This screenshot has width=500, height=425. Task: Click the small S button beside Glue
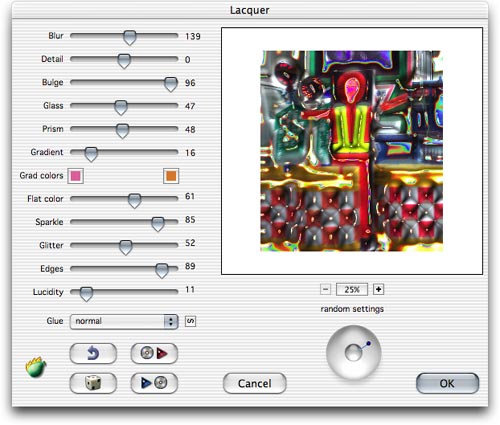[190, 321]
